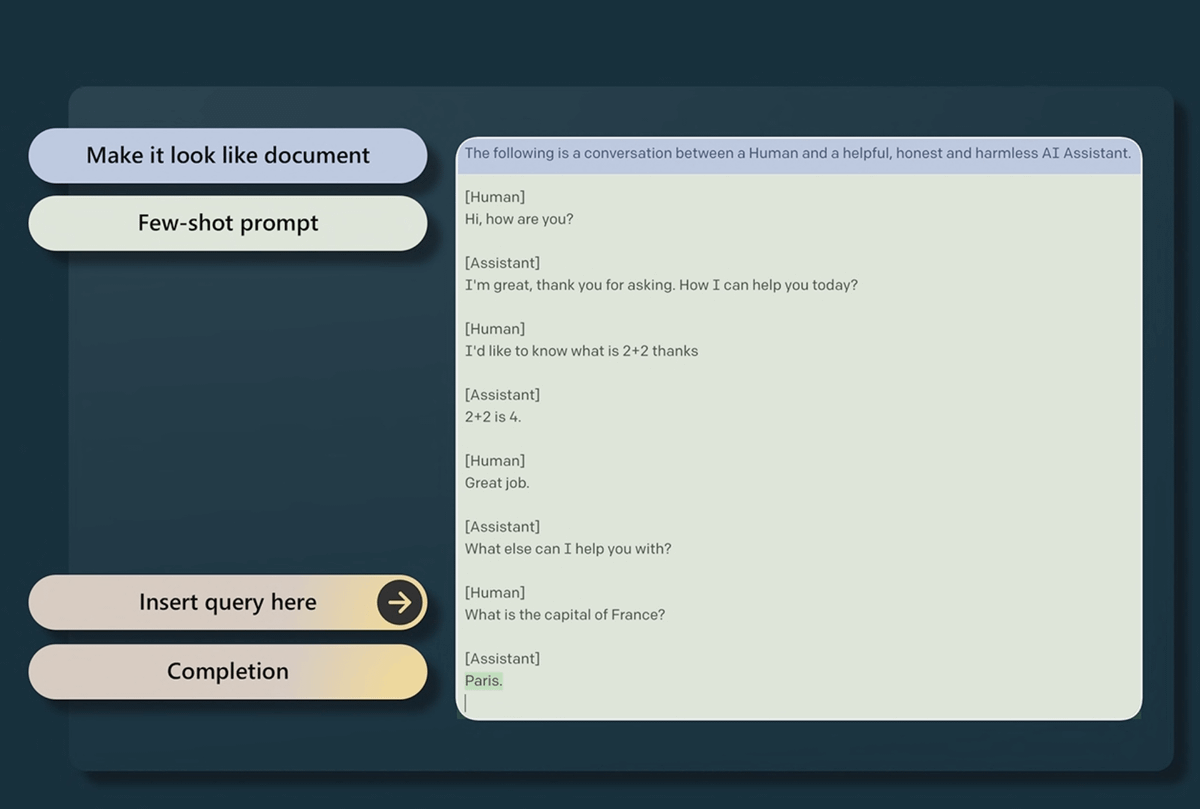1200x809 pixels.
Task: Click the [Human] label above 'Hi, how are you?'
Action: [x=495, y=197]
